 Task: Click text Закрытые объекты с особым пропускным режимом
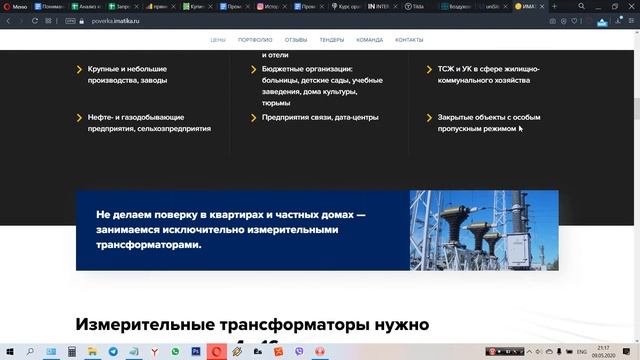489,123
